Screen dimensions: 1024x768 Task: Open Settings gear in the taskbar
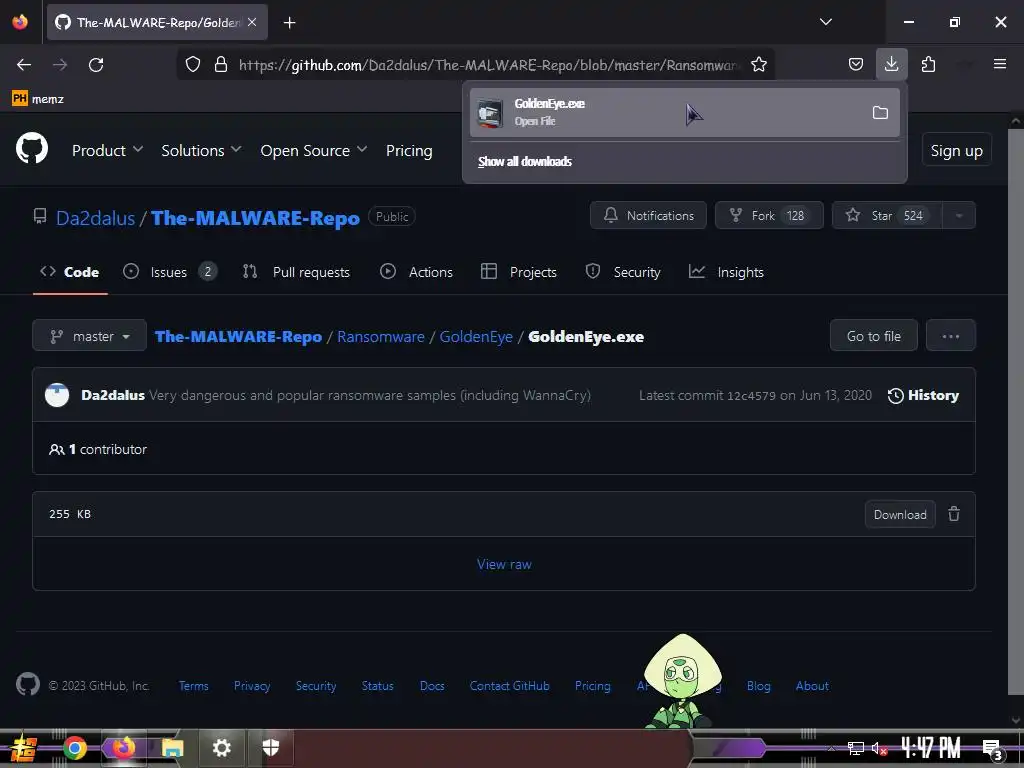click(x=221, y=748)
